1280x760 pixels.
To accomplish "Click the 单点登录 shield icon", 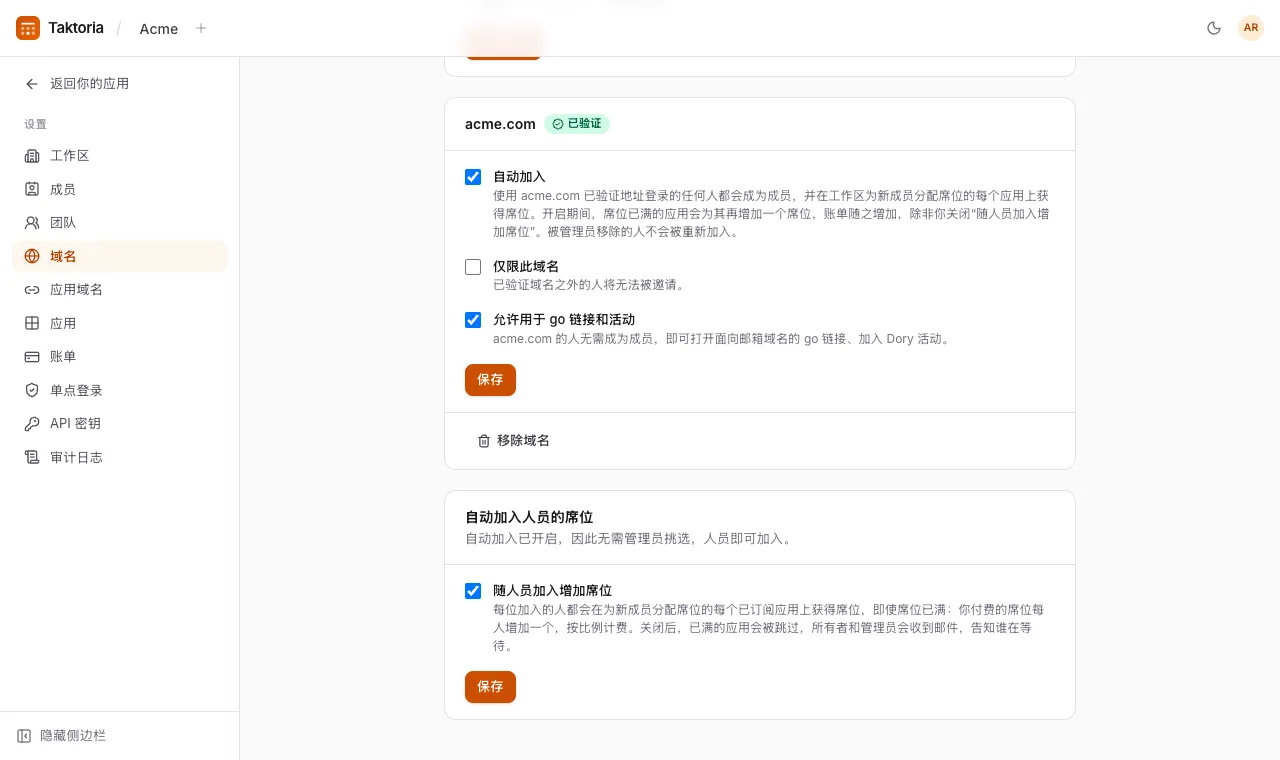I will (x=32, y=390).
